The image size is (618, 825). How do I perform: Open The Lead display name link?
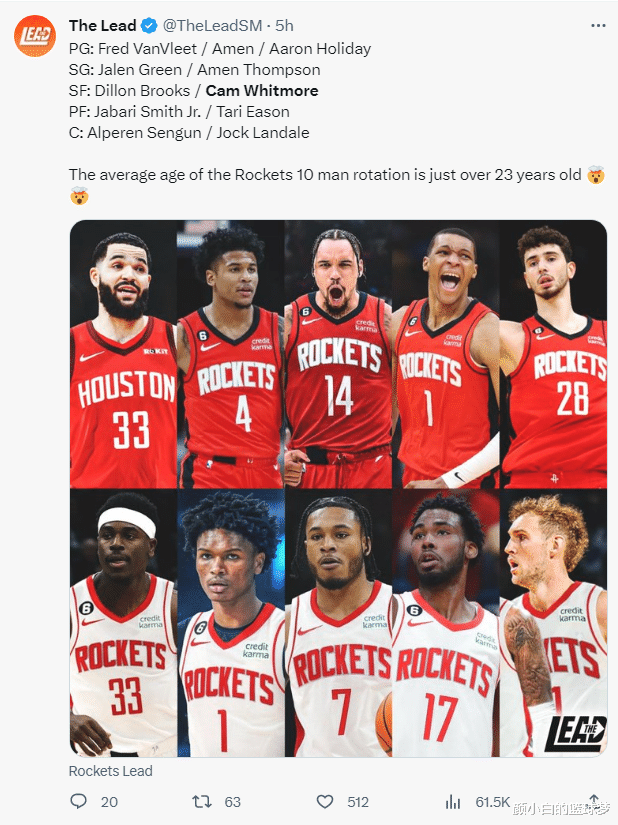(103, 25)
